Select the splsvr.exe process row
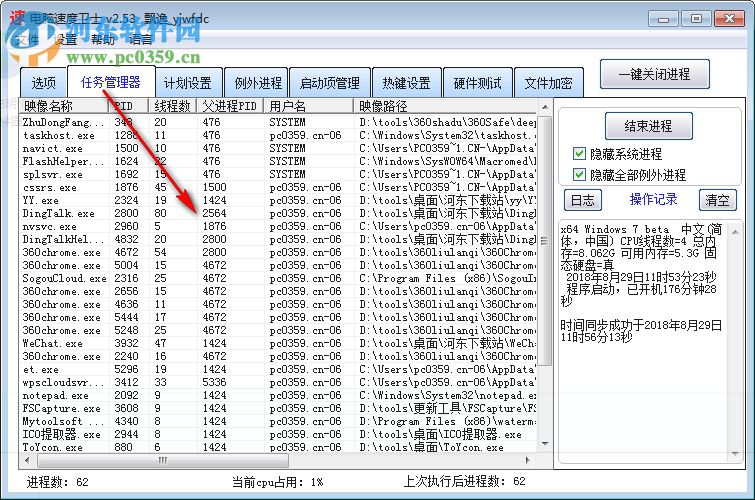The image size is (755, 500). pos(278,174)
